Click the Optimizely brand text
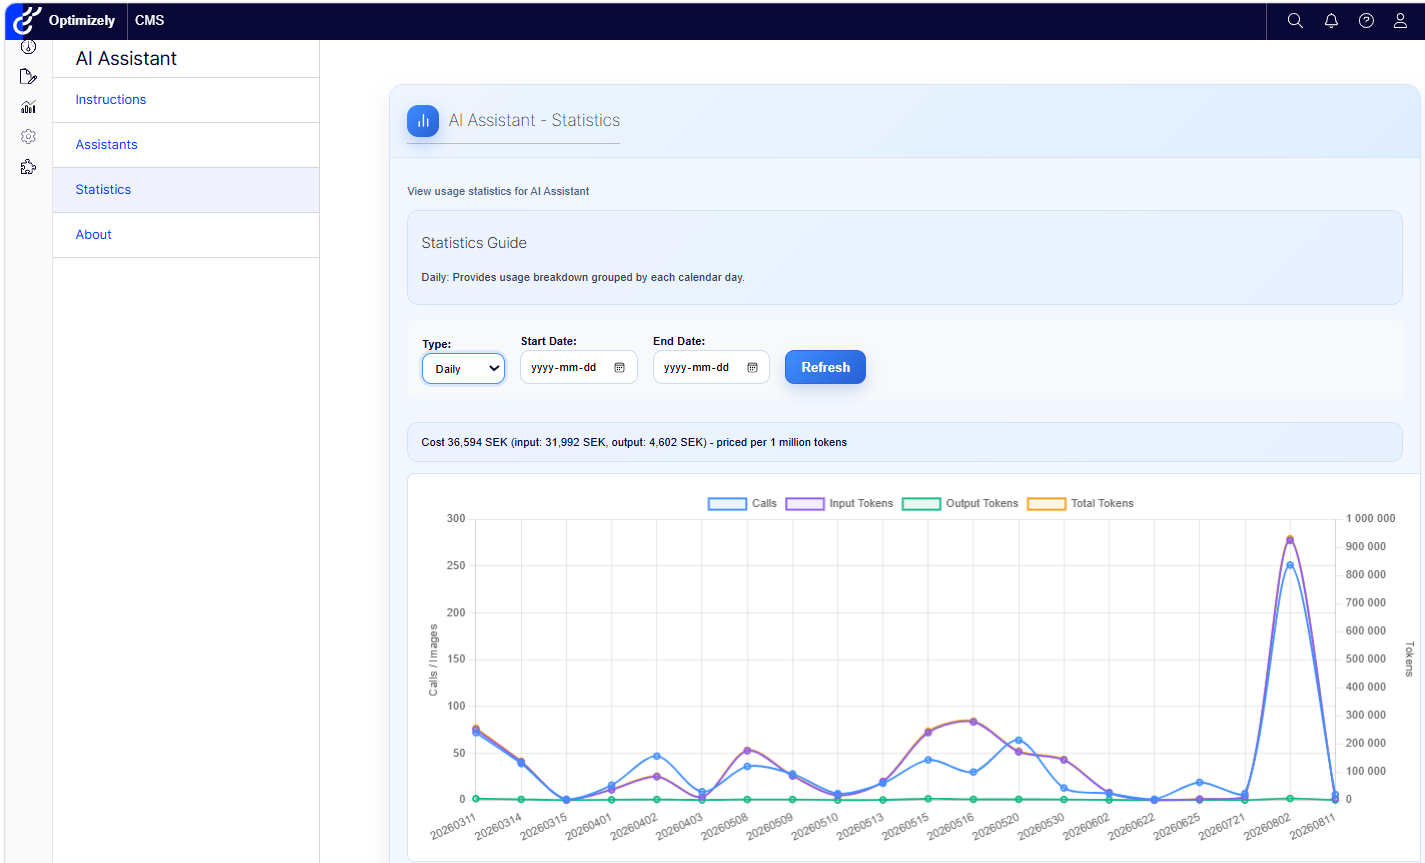 point(82,20)
